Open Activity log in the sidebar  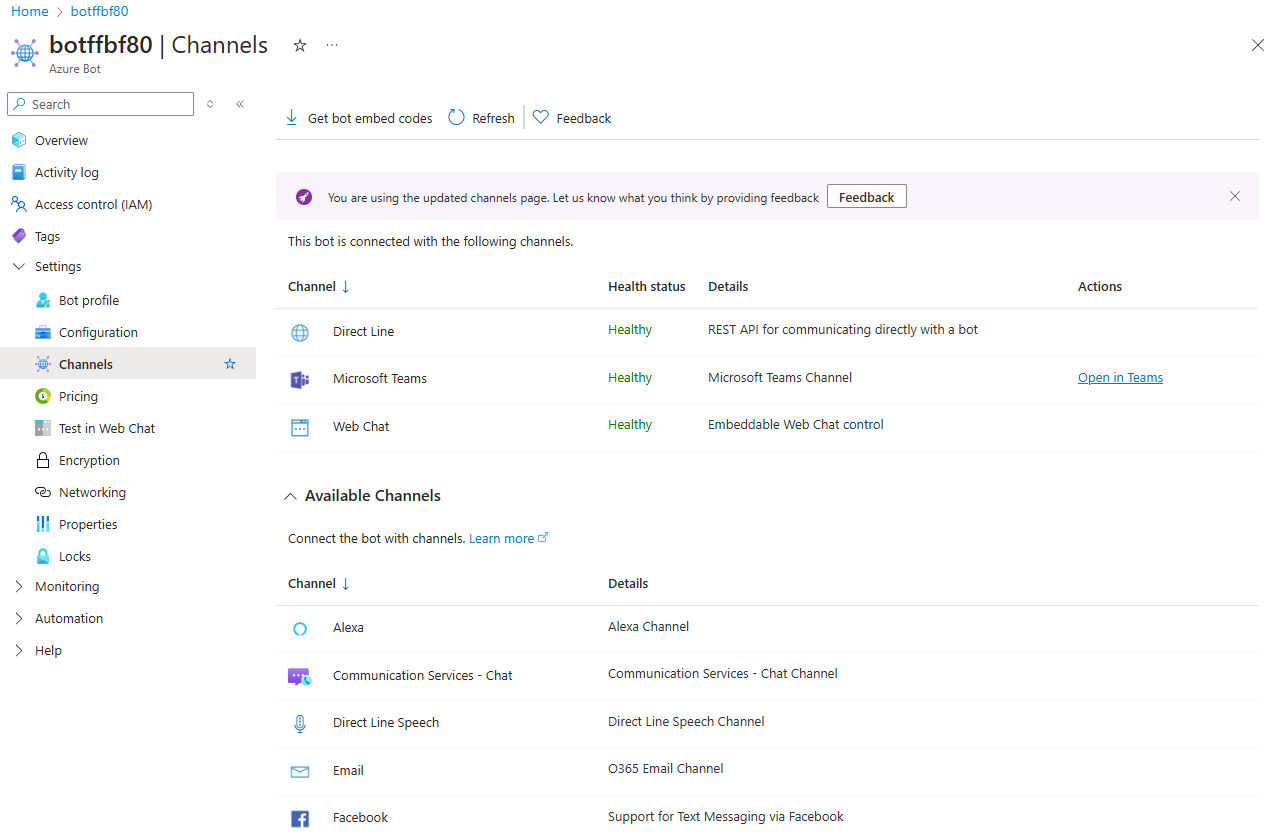click(67, 172)
